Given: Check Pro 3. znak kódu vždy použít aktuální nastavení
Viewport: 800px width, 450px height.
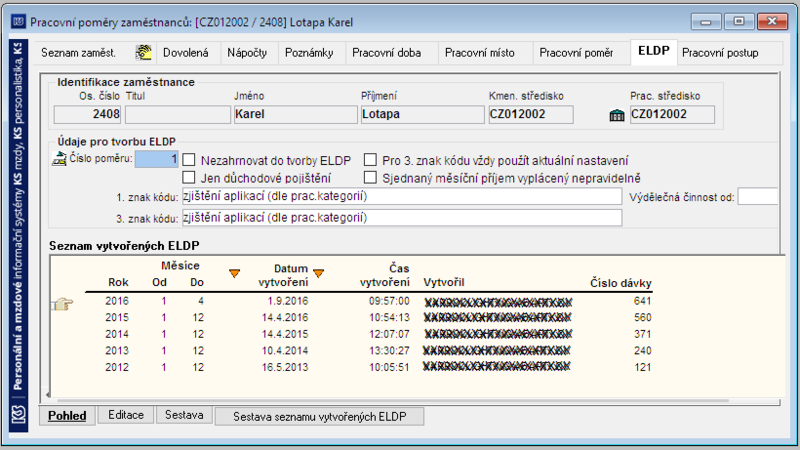Looking at the screenshot, I should click(370, 160).
